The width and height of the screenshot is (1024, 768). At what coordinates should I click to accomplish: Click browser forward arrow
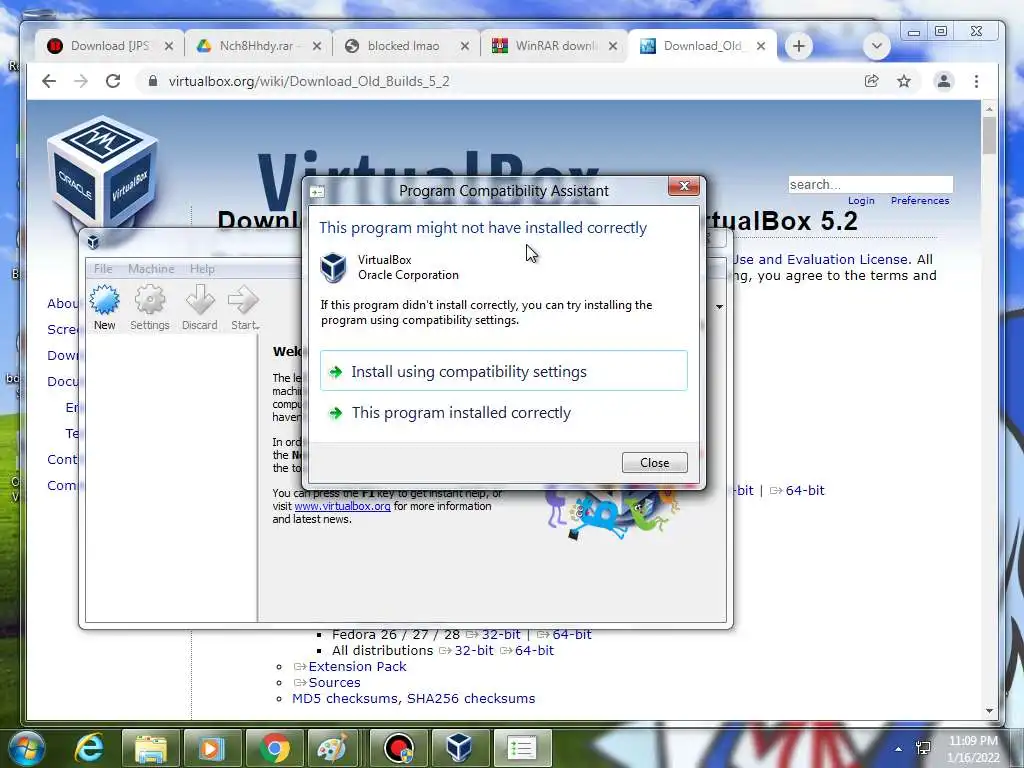point(81,81)
